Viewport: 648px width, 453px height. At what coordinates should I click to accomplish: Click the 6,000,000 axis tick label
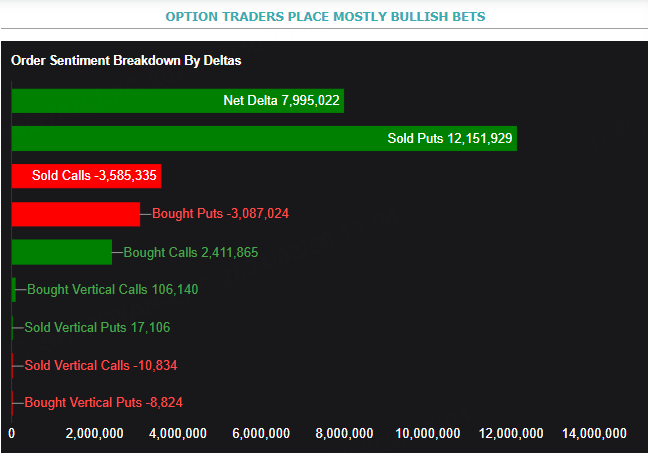(x=261, y=433)
